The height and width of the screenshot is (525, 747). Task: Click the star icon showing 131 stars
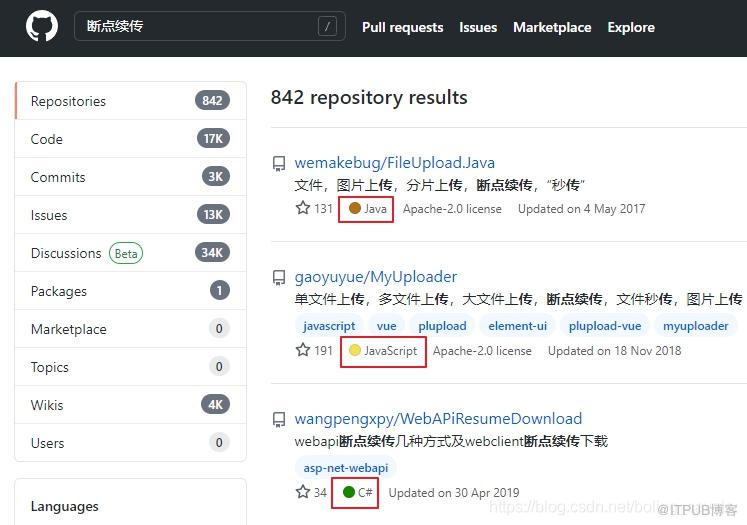pos(303,208)
